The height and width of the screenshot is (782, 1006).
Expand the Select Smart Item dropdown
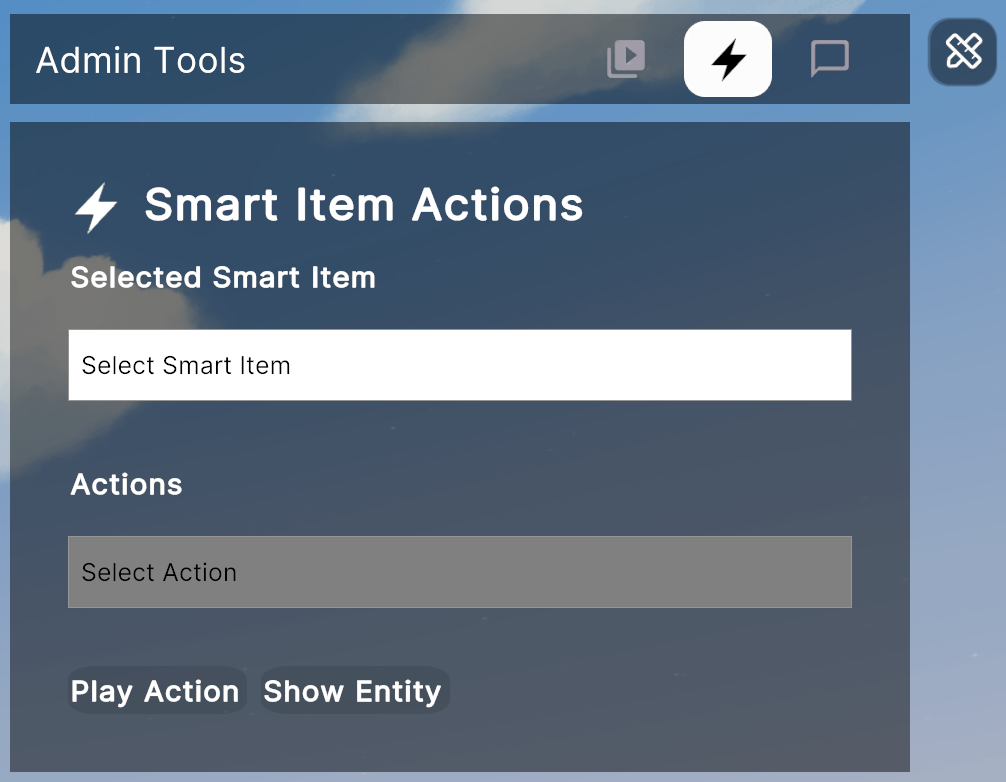[x=459, y=365]
